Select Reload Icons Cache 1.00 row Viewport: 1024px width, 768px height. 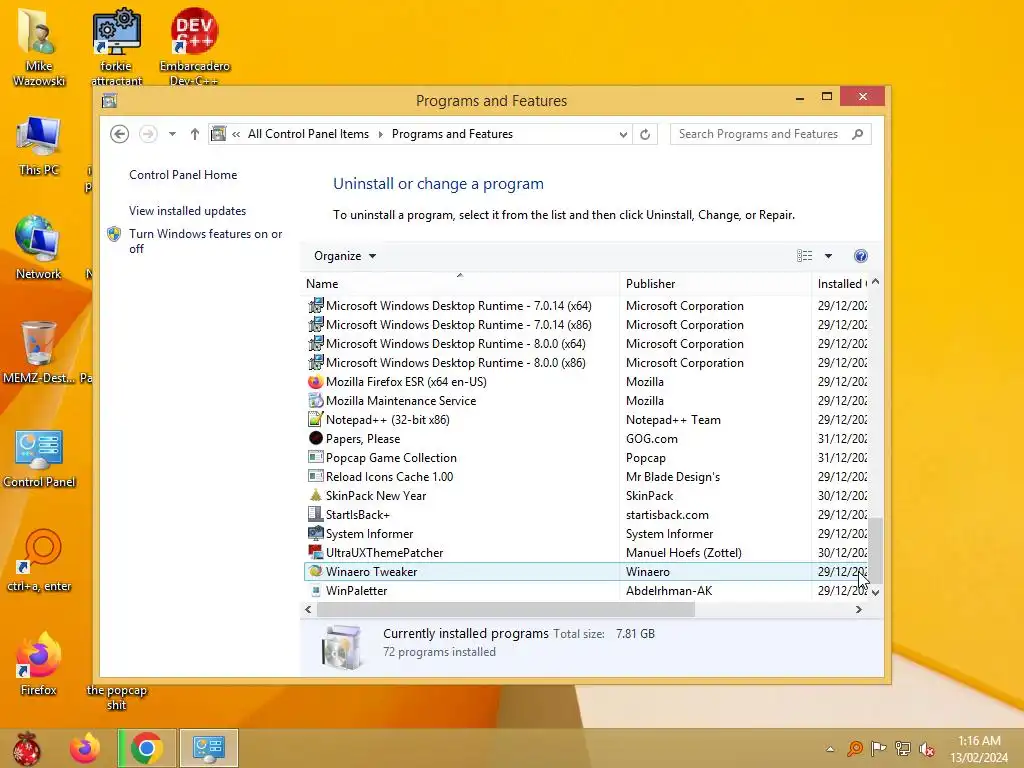[x=586, y=477]
